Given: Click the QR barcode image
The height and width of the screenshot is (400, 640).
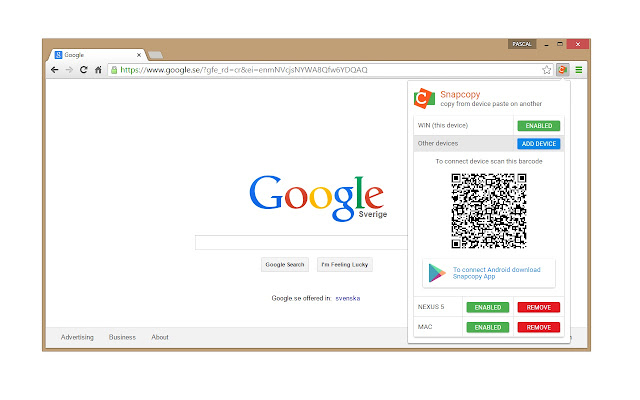Looking at the screenshot, I should (x=489, y=211).
